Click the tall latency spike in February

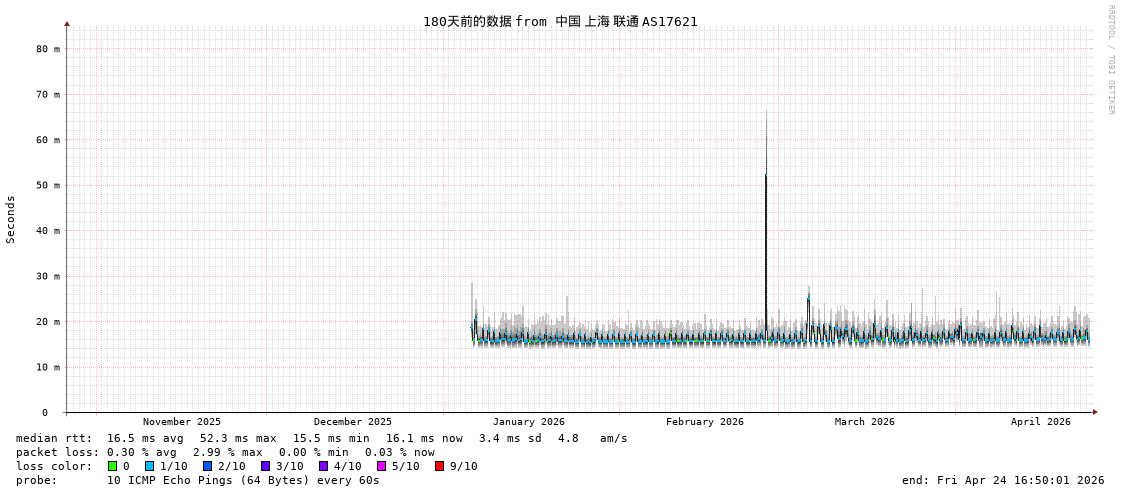tap(766, 214)
